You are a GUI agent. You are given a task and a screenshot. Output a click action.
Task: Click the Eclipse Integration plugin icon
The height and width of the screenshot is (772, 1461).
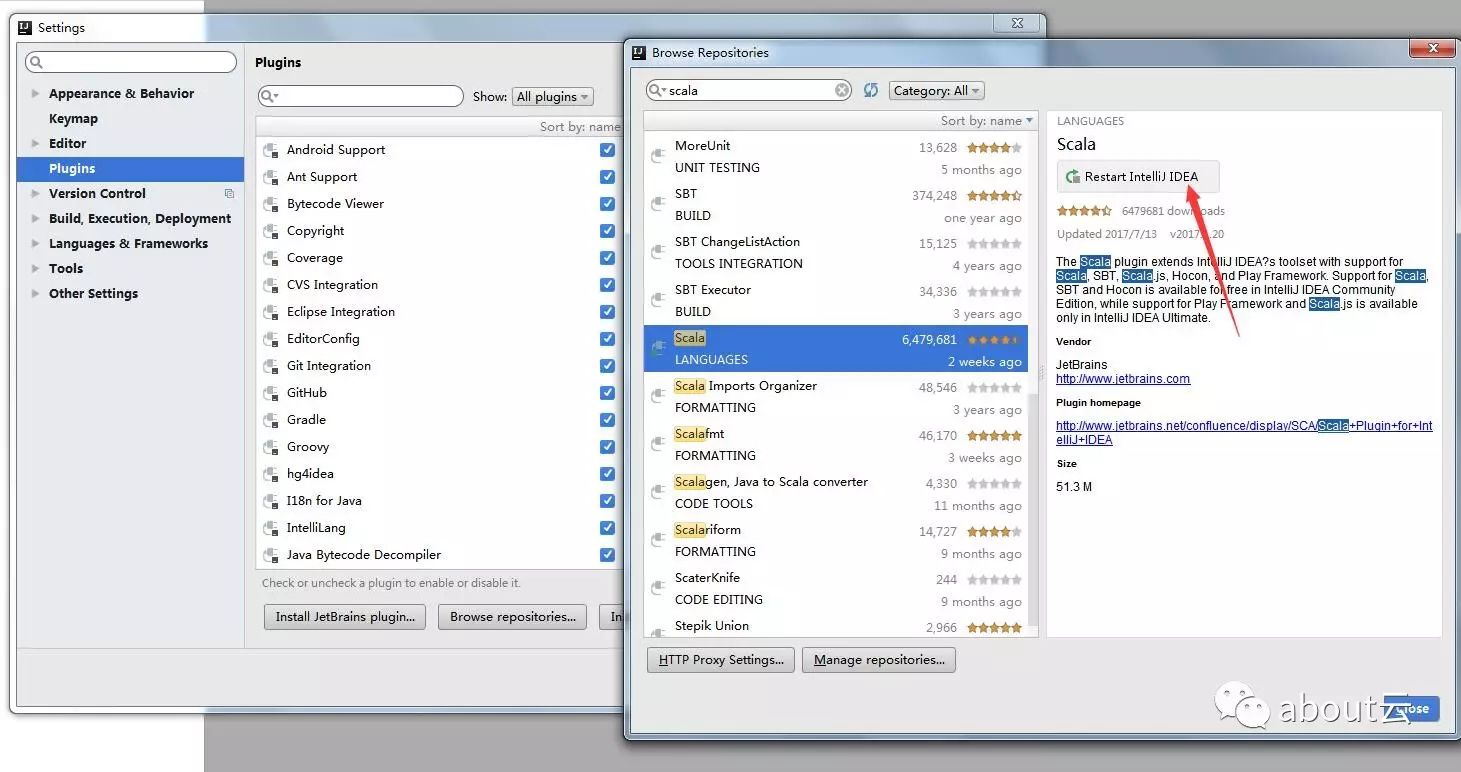[270, 313]
